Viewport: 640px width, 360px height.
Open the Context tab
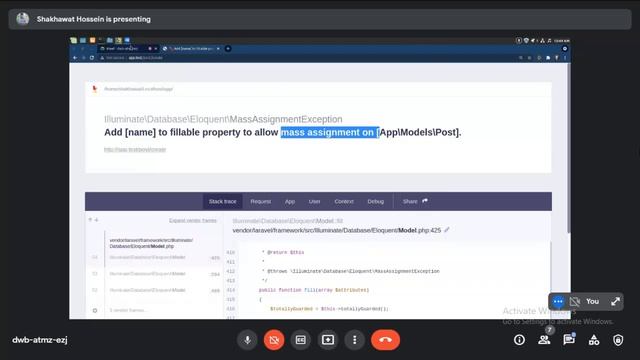(344, 201)
